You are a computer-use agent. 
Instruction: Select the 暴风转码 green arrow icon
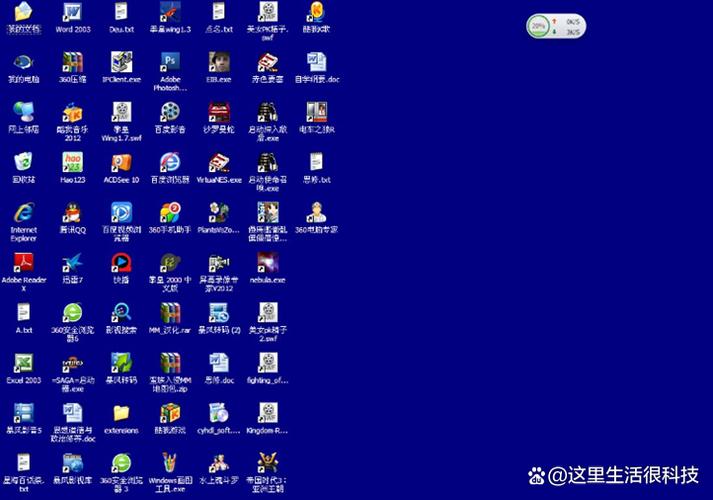121,364
